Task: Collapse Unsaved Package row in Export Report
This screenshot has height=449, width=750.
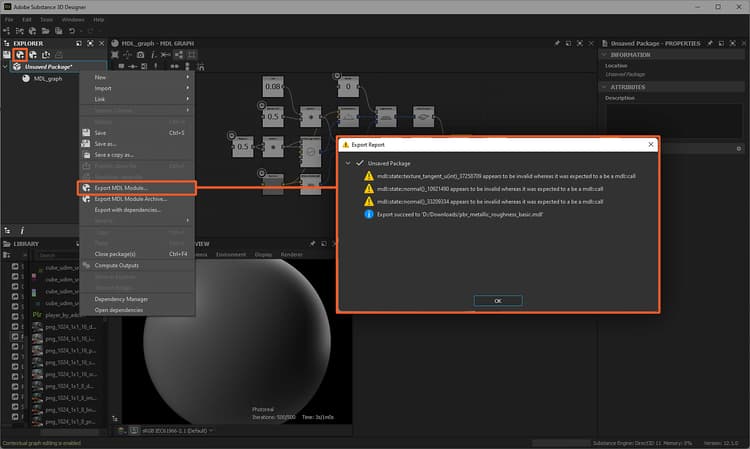Action: [348, 163]
